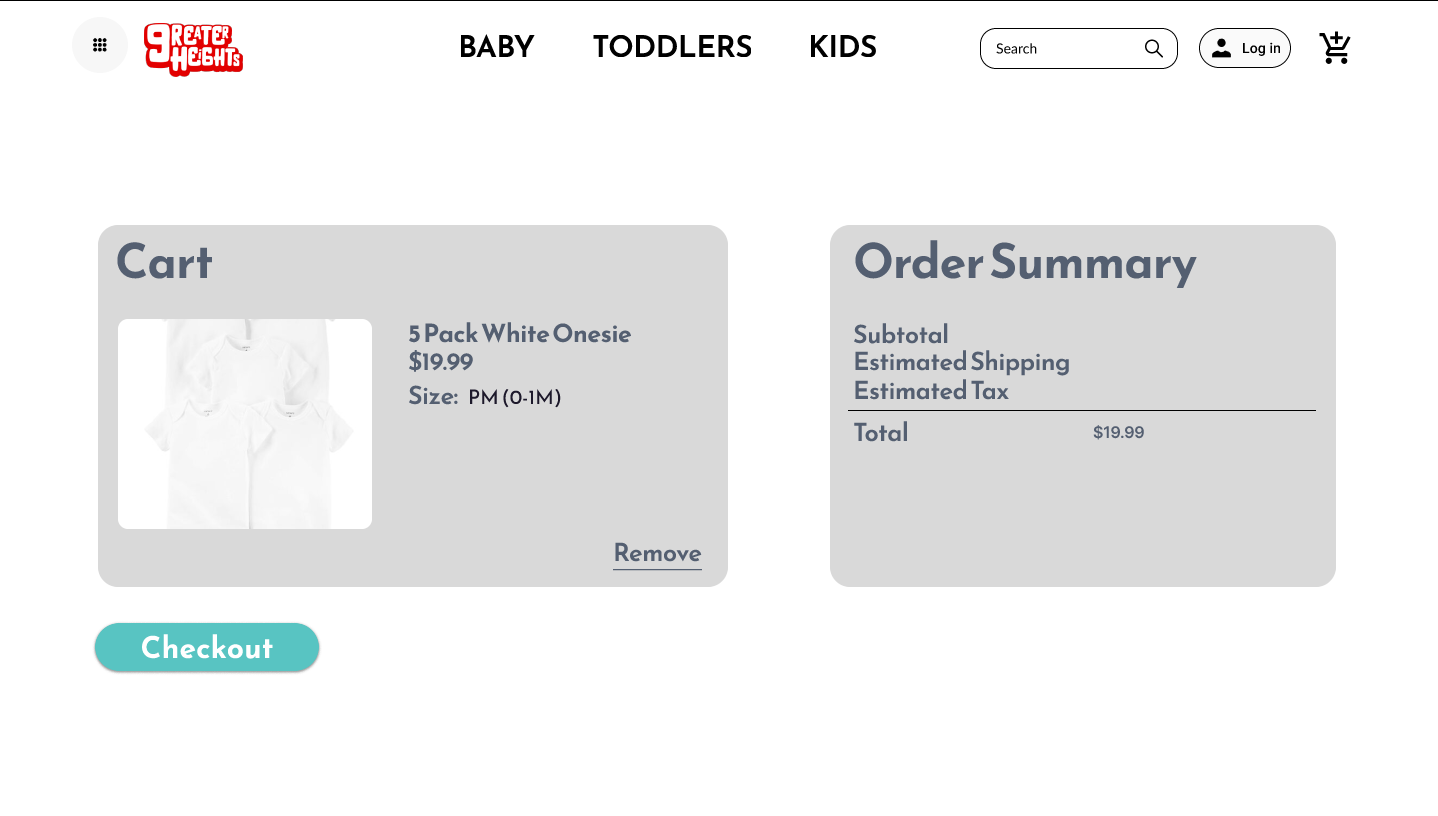Click the Estimated Tax label
1438x816 pixels.
click(x=931, y=391)
